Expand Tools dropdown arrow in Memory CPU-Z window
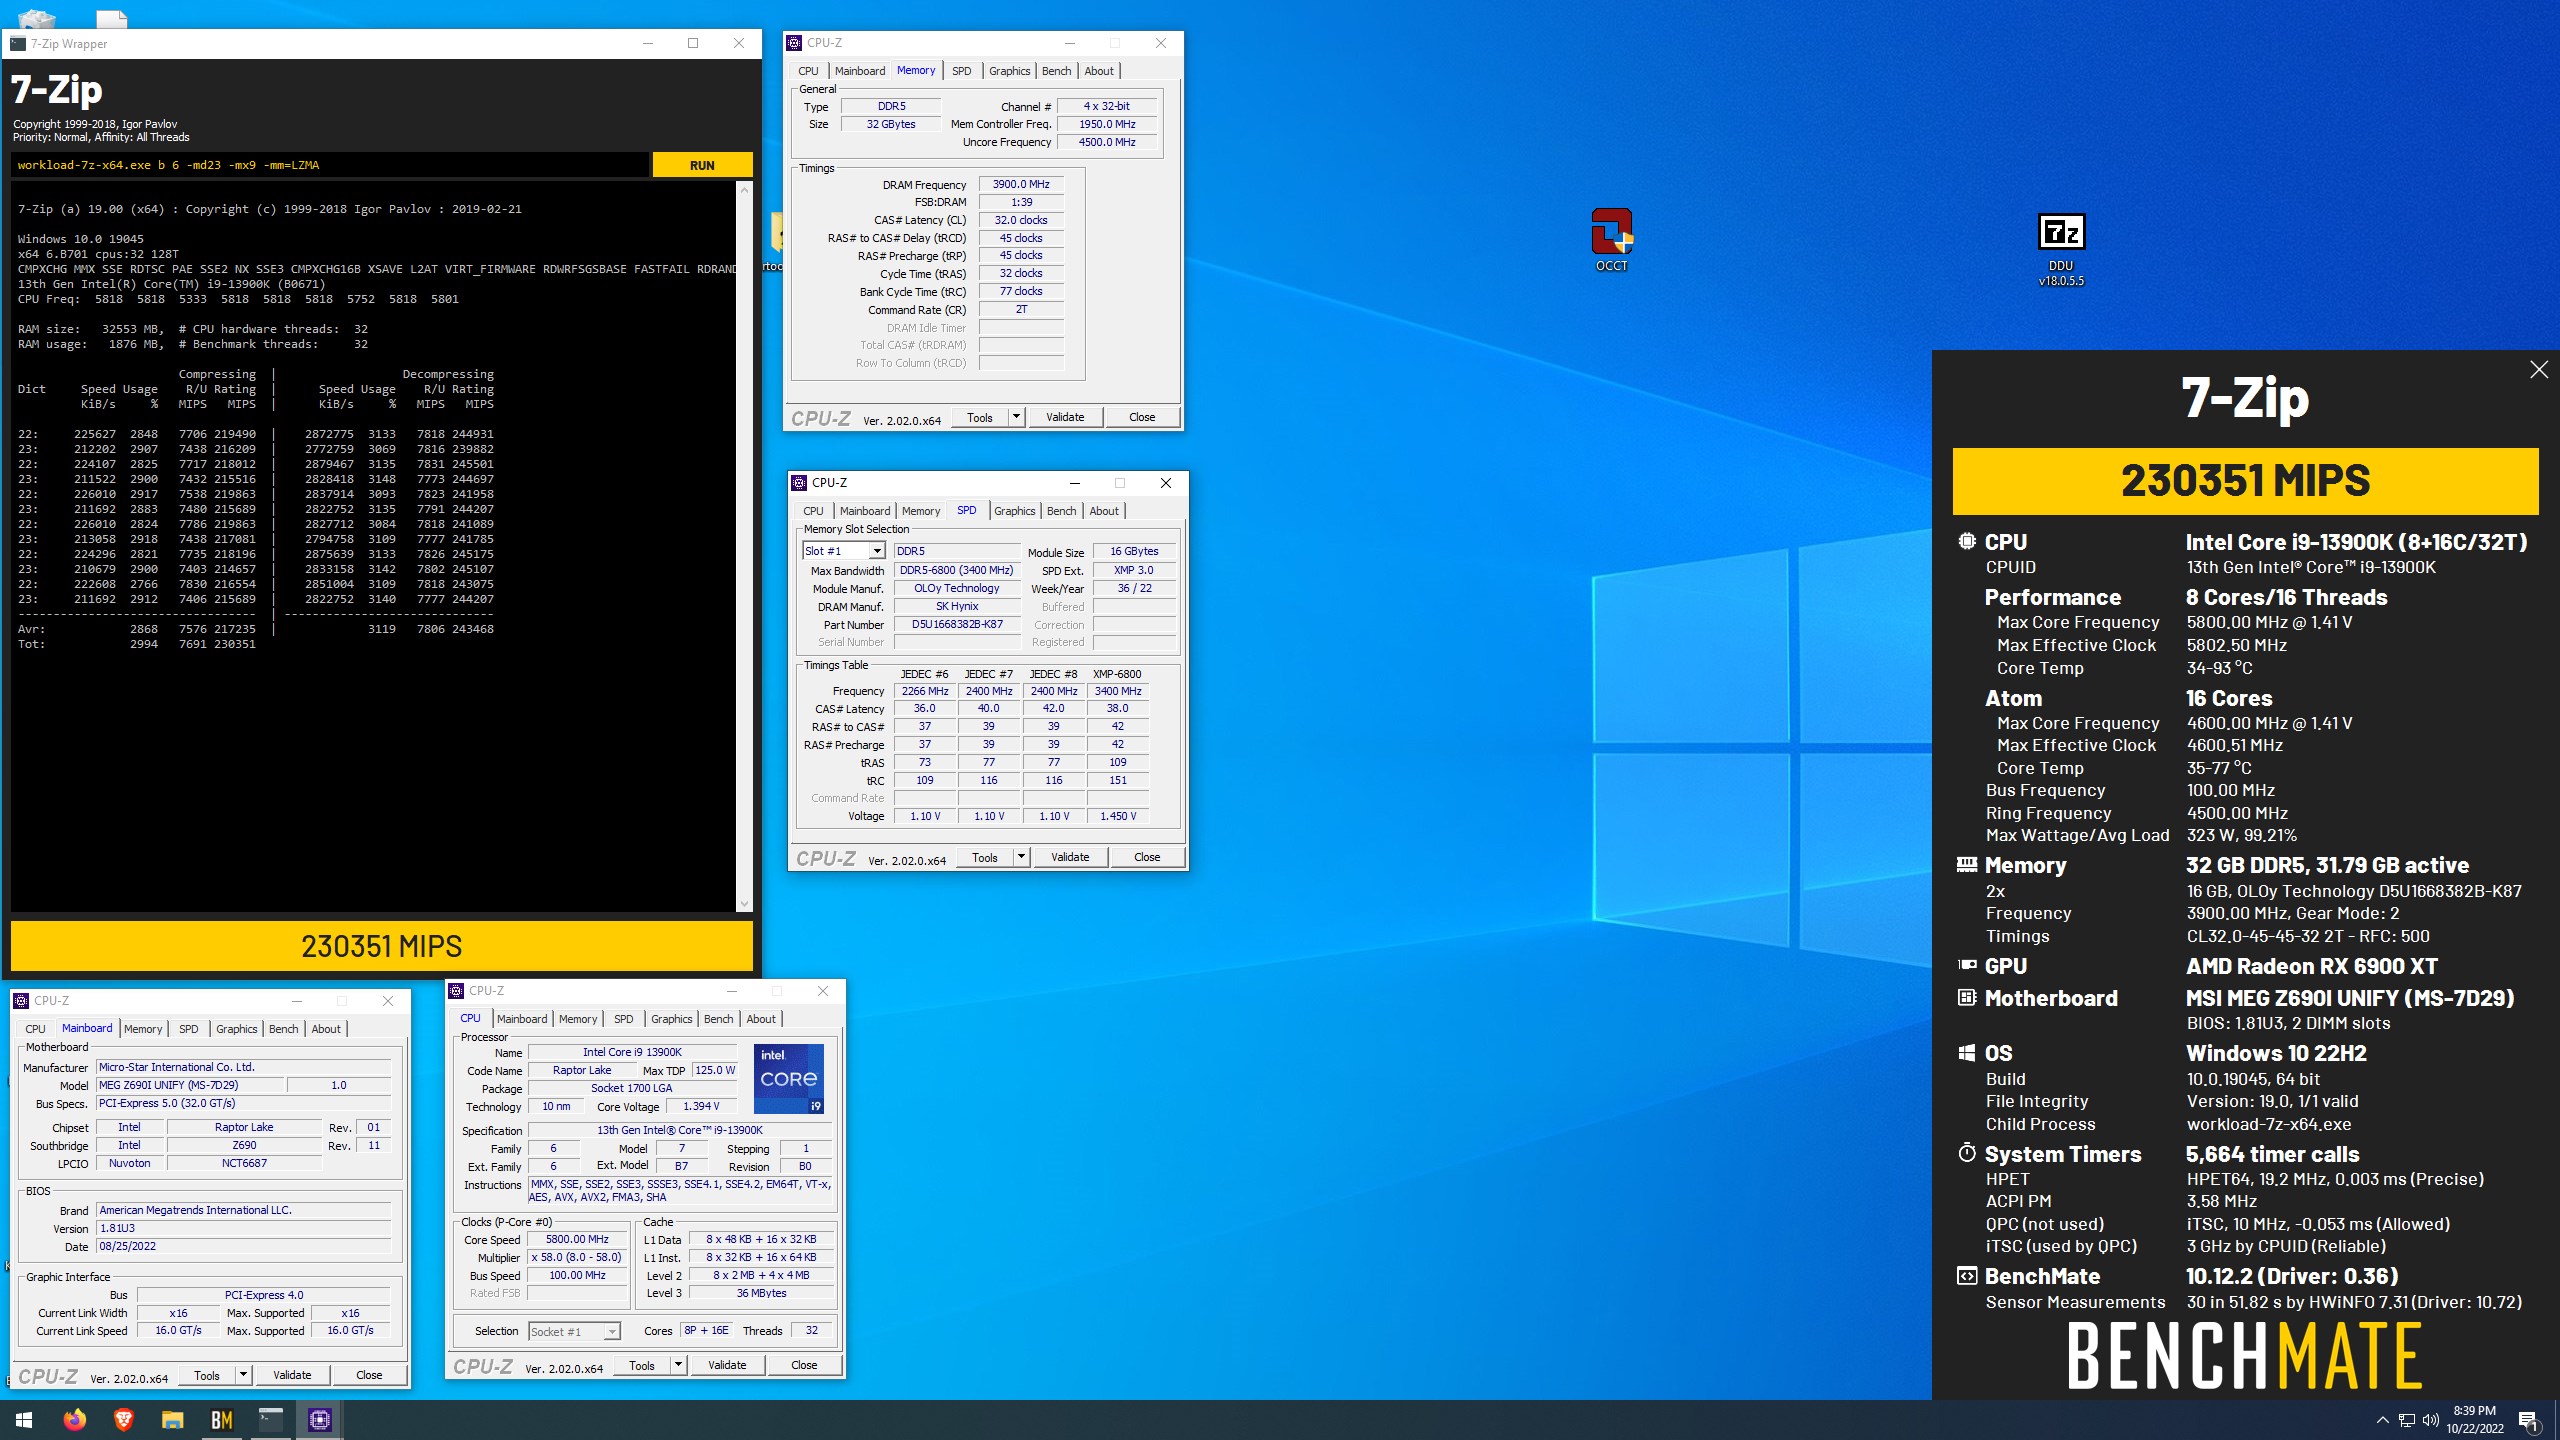 point(1016,417)
